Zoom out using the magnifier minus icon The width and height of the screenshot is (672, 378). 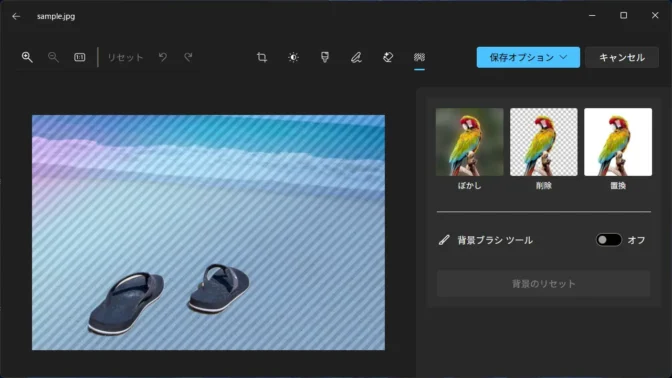[53, 57]
